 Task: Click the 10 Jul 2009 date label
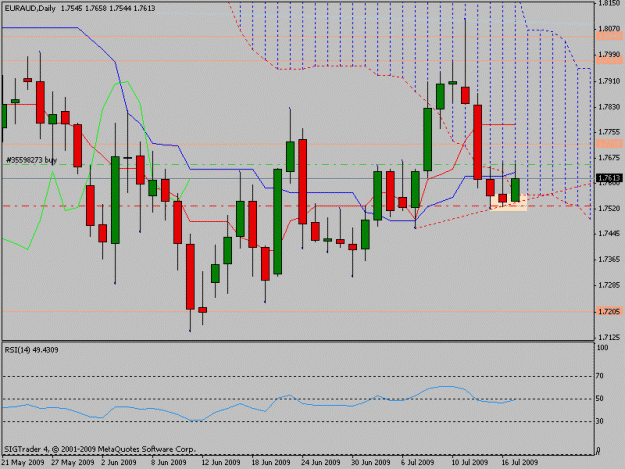(x=470, y=462)
